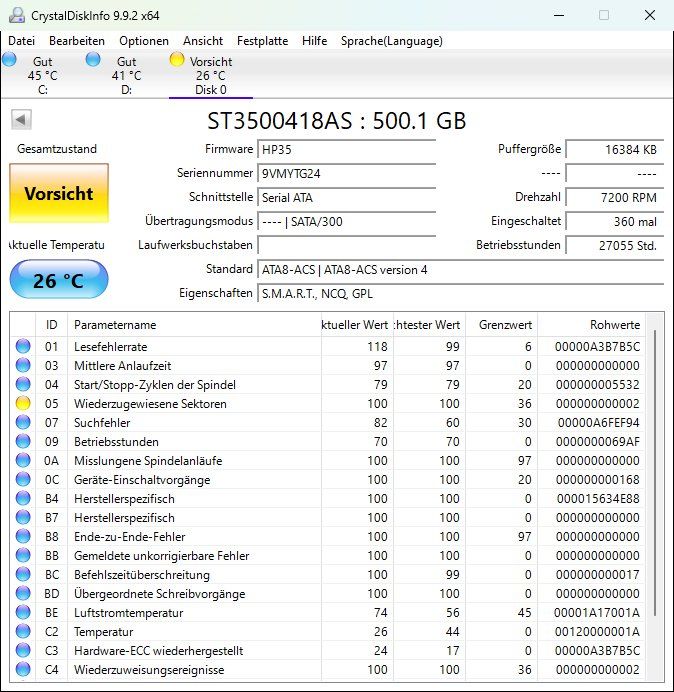This screenshot has width=674, height=692.
Task: Click status icon of Wiederzuweisungsereignisse row
Action: click(x=23, y=669)
